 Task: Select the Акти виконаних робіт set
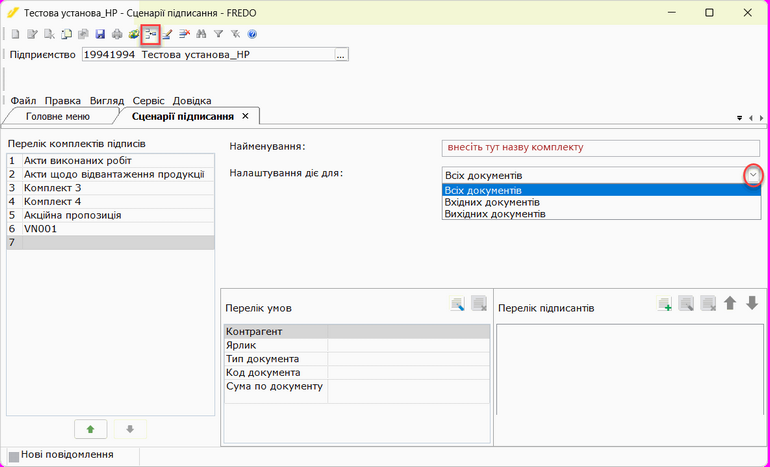coord(110,161)
